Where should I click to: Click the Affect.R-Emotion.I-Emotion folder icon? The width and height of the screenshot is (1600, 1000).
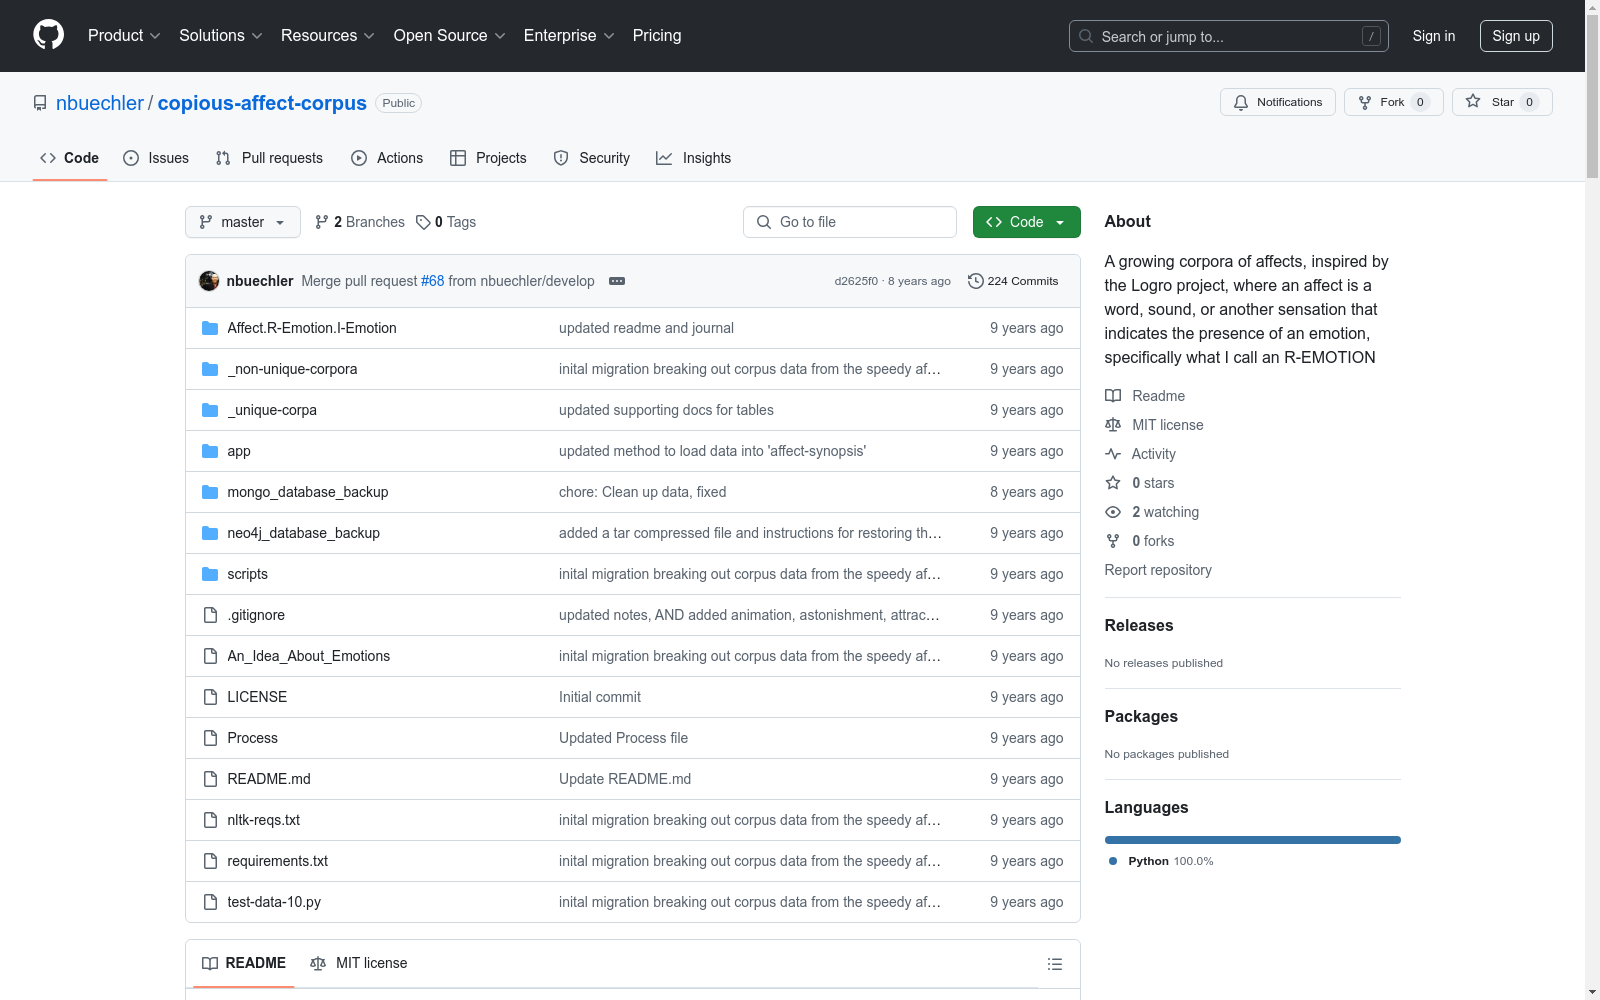coord(210,328)
